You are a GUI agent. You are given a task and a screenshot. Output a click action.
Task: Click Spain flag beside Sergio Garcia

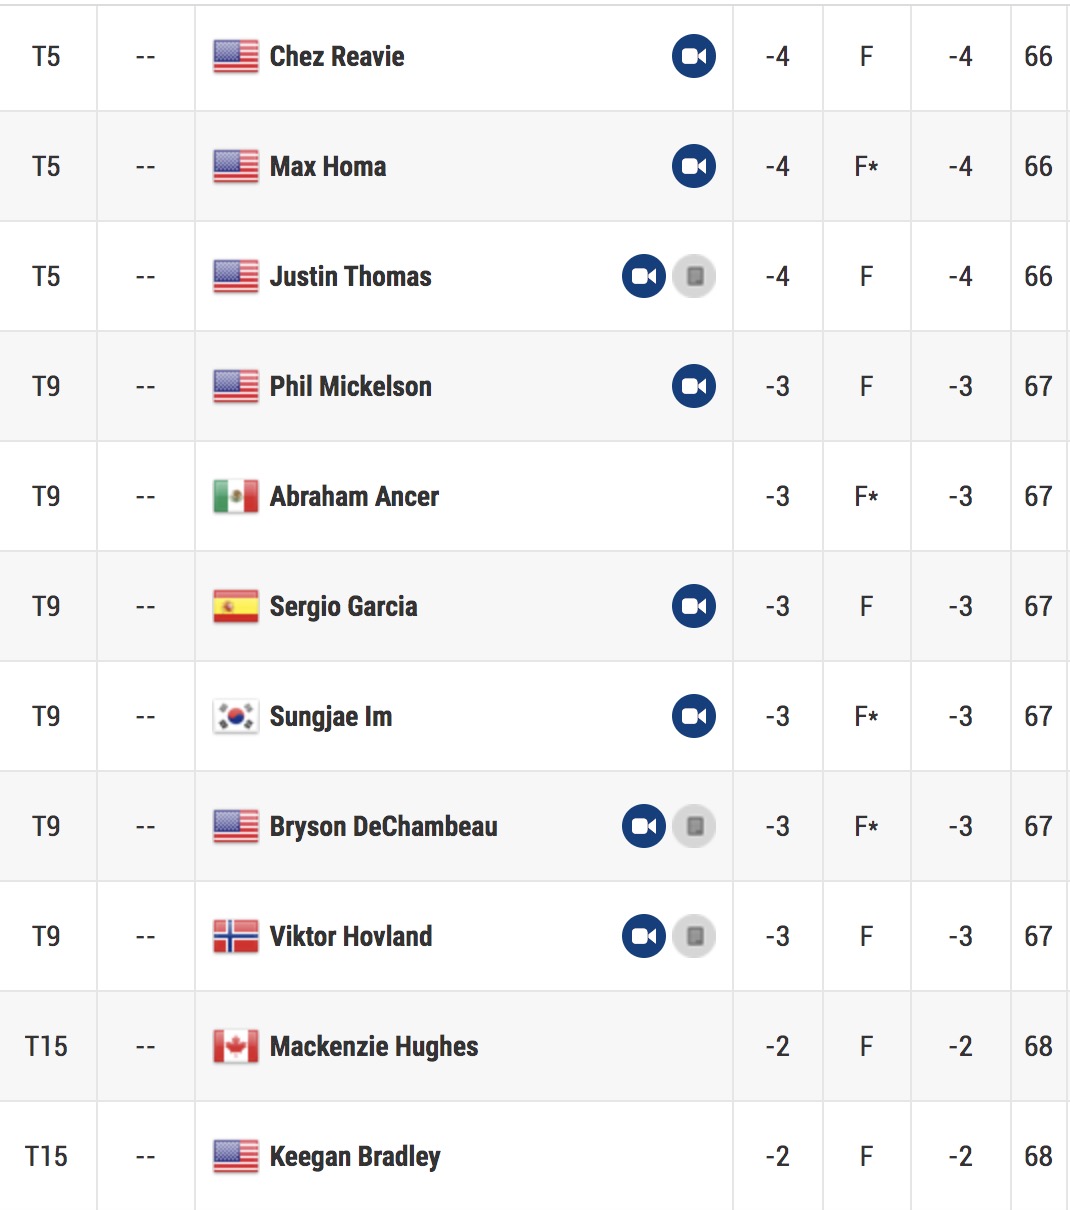coord(236,606)
